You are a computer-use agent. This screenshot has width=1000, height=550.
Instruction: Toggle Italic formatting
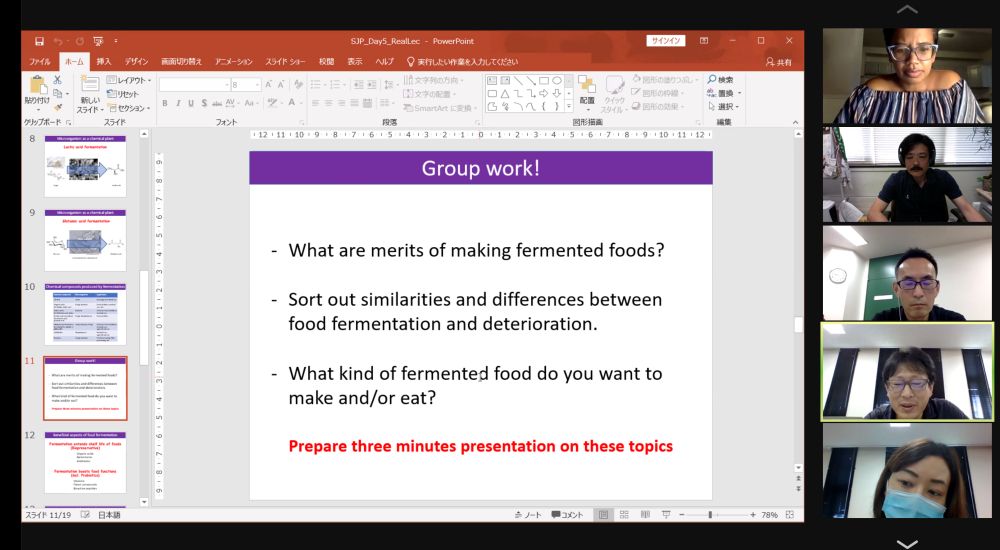point(178,103)
